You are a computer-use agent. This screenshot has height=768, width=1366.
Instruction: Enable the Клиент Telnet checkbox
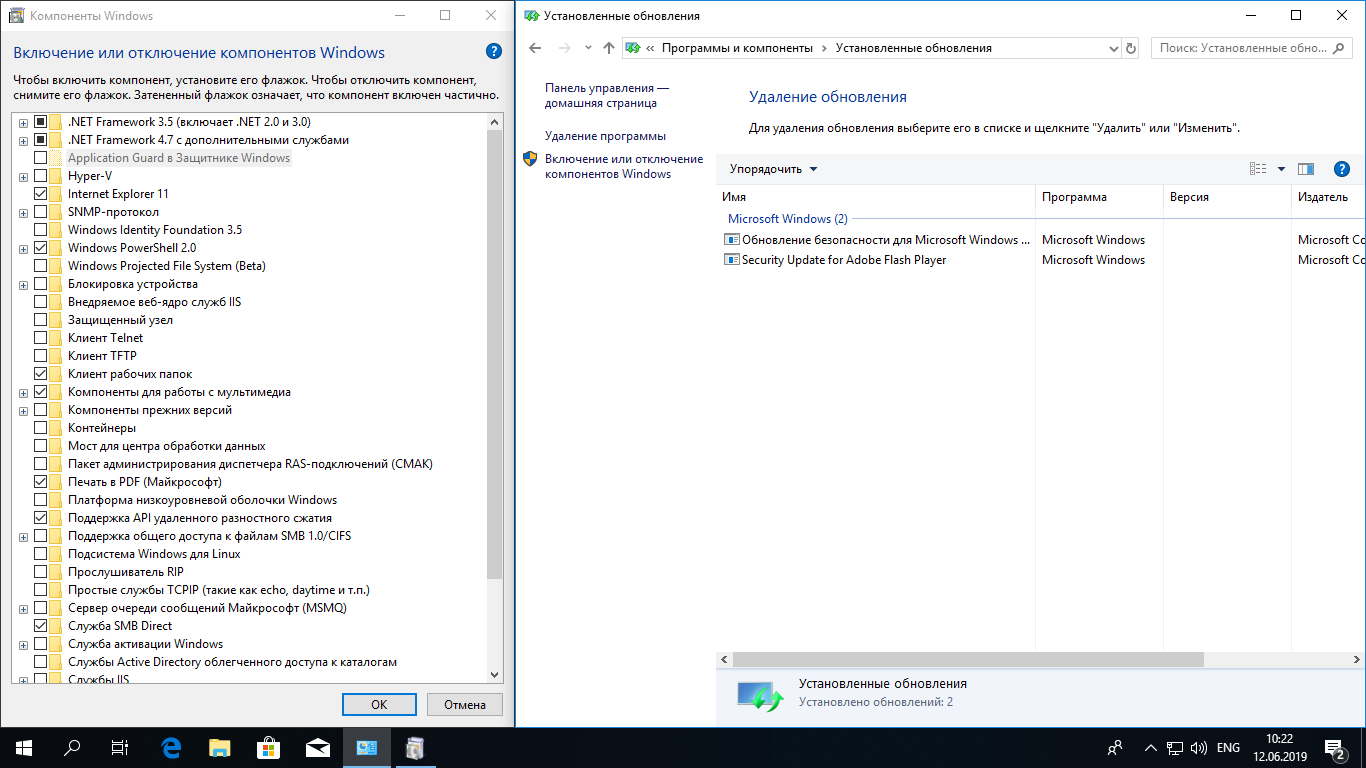point(40,338)
